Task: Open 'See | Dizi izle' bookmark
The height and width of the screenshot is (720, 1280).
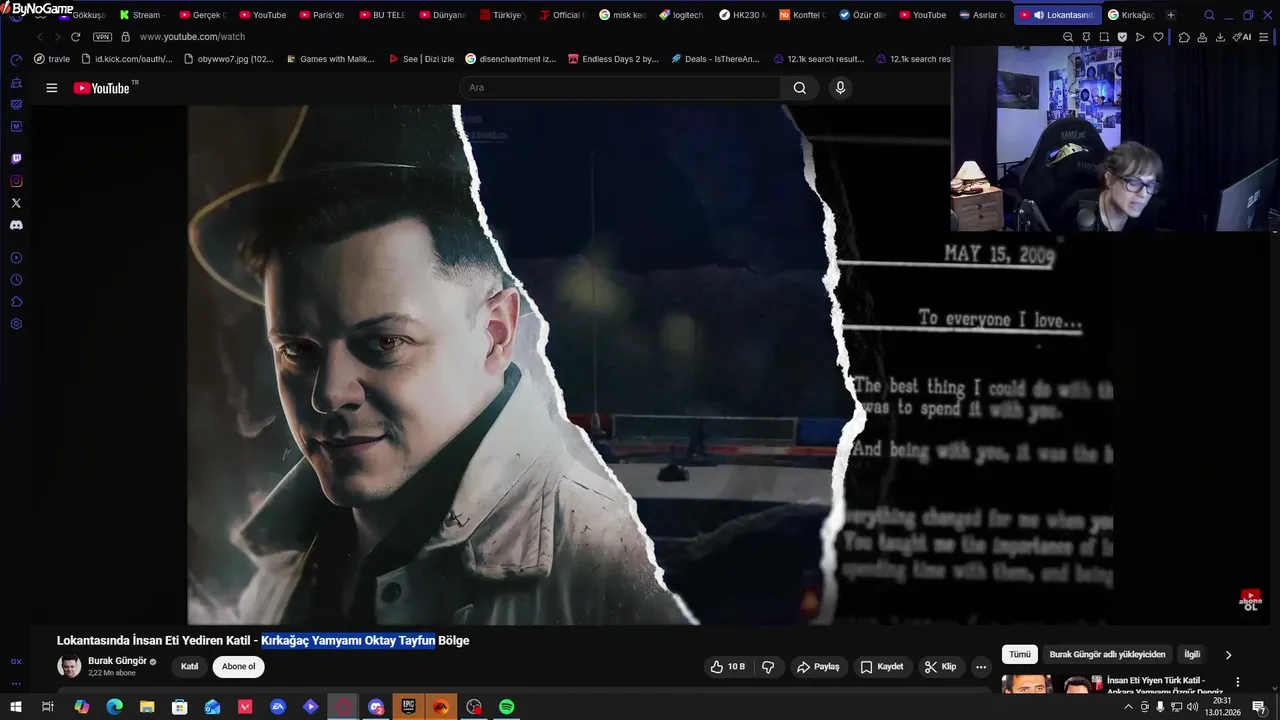Action: click(421, 59)
